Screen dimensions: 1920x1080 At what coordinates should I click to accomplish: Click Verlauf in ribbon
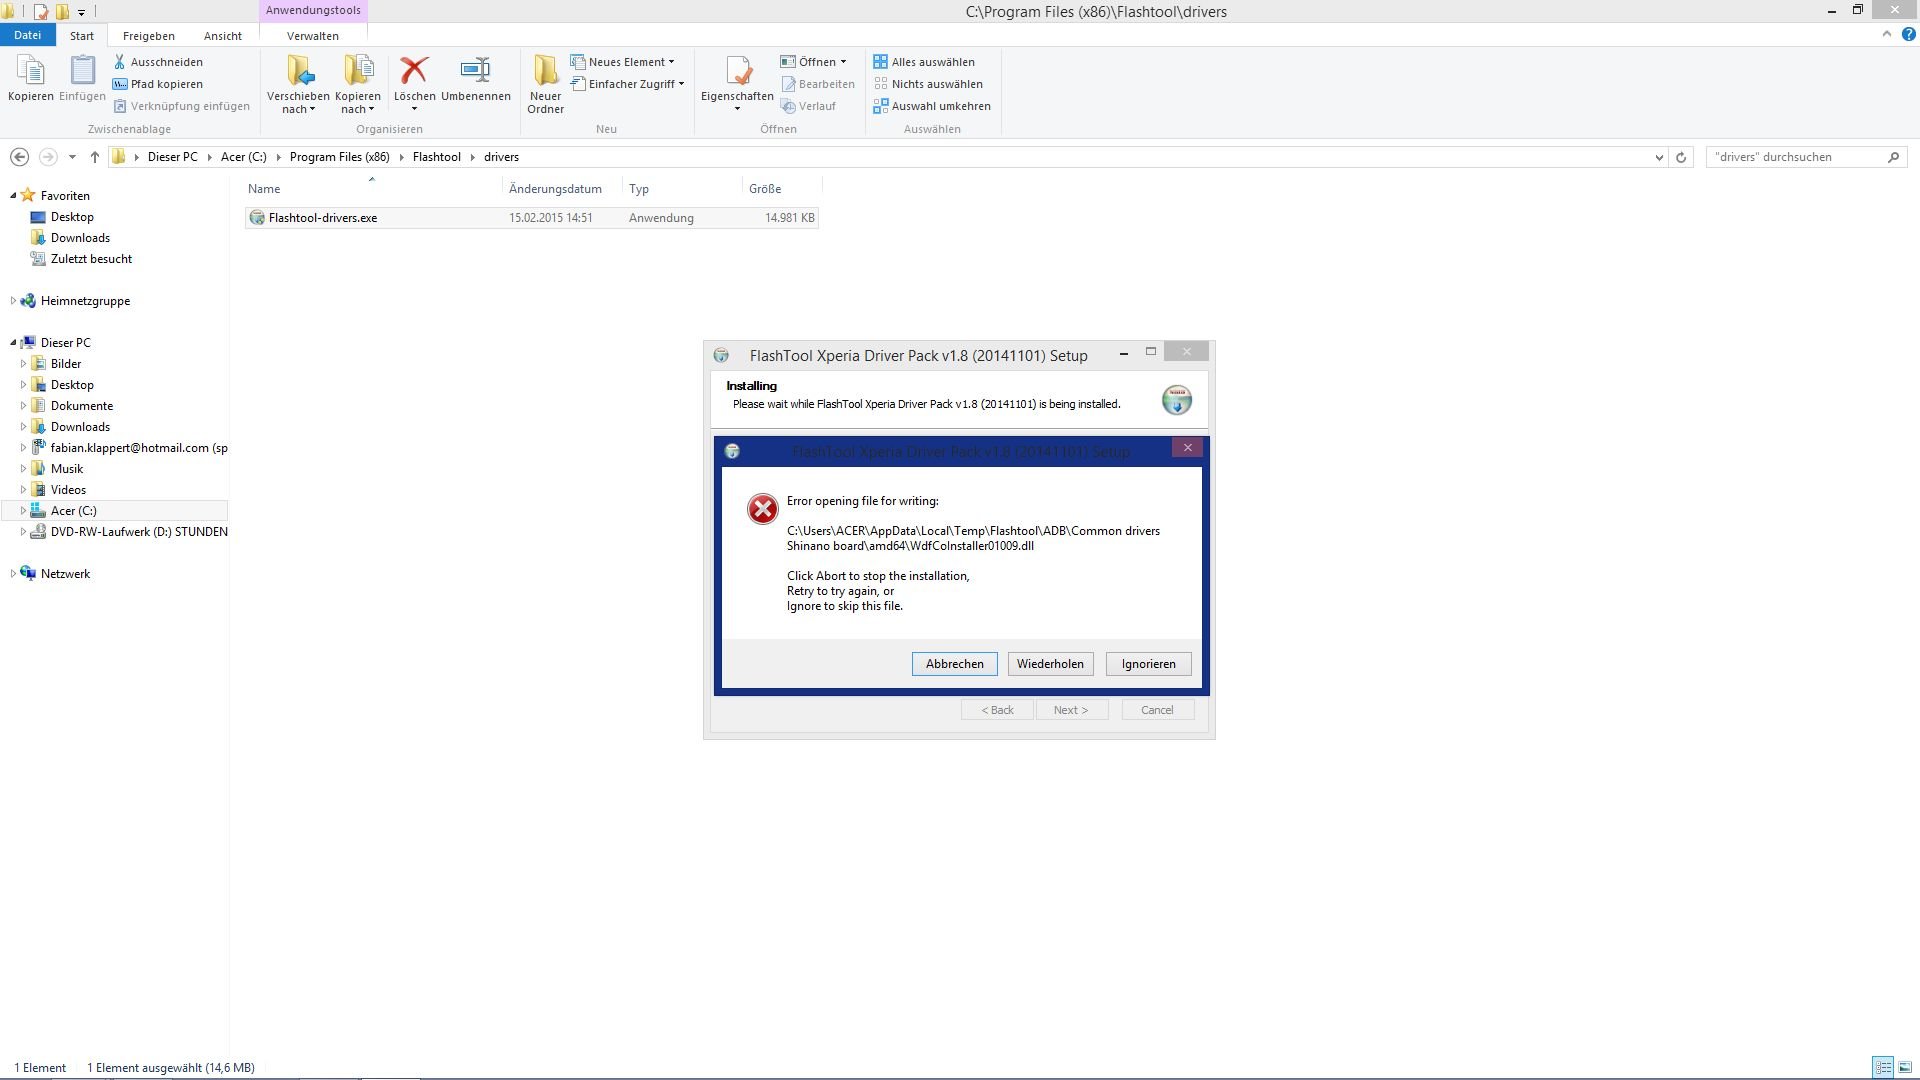pos(809,106)
